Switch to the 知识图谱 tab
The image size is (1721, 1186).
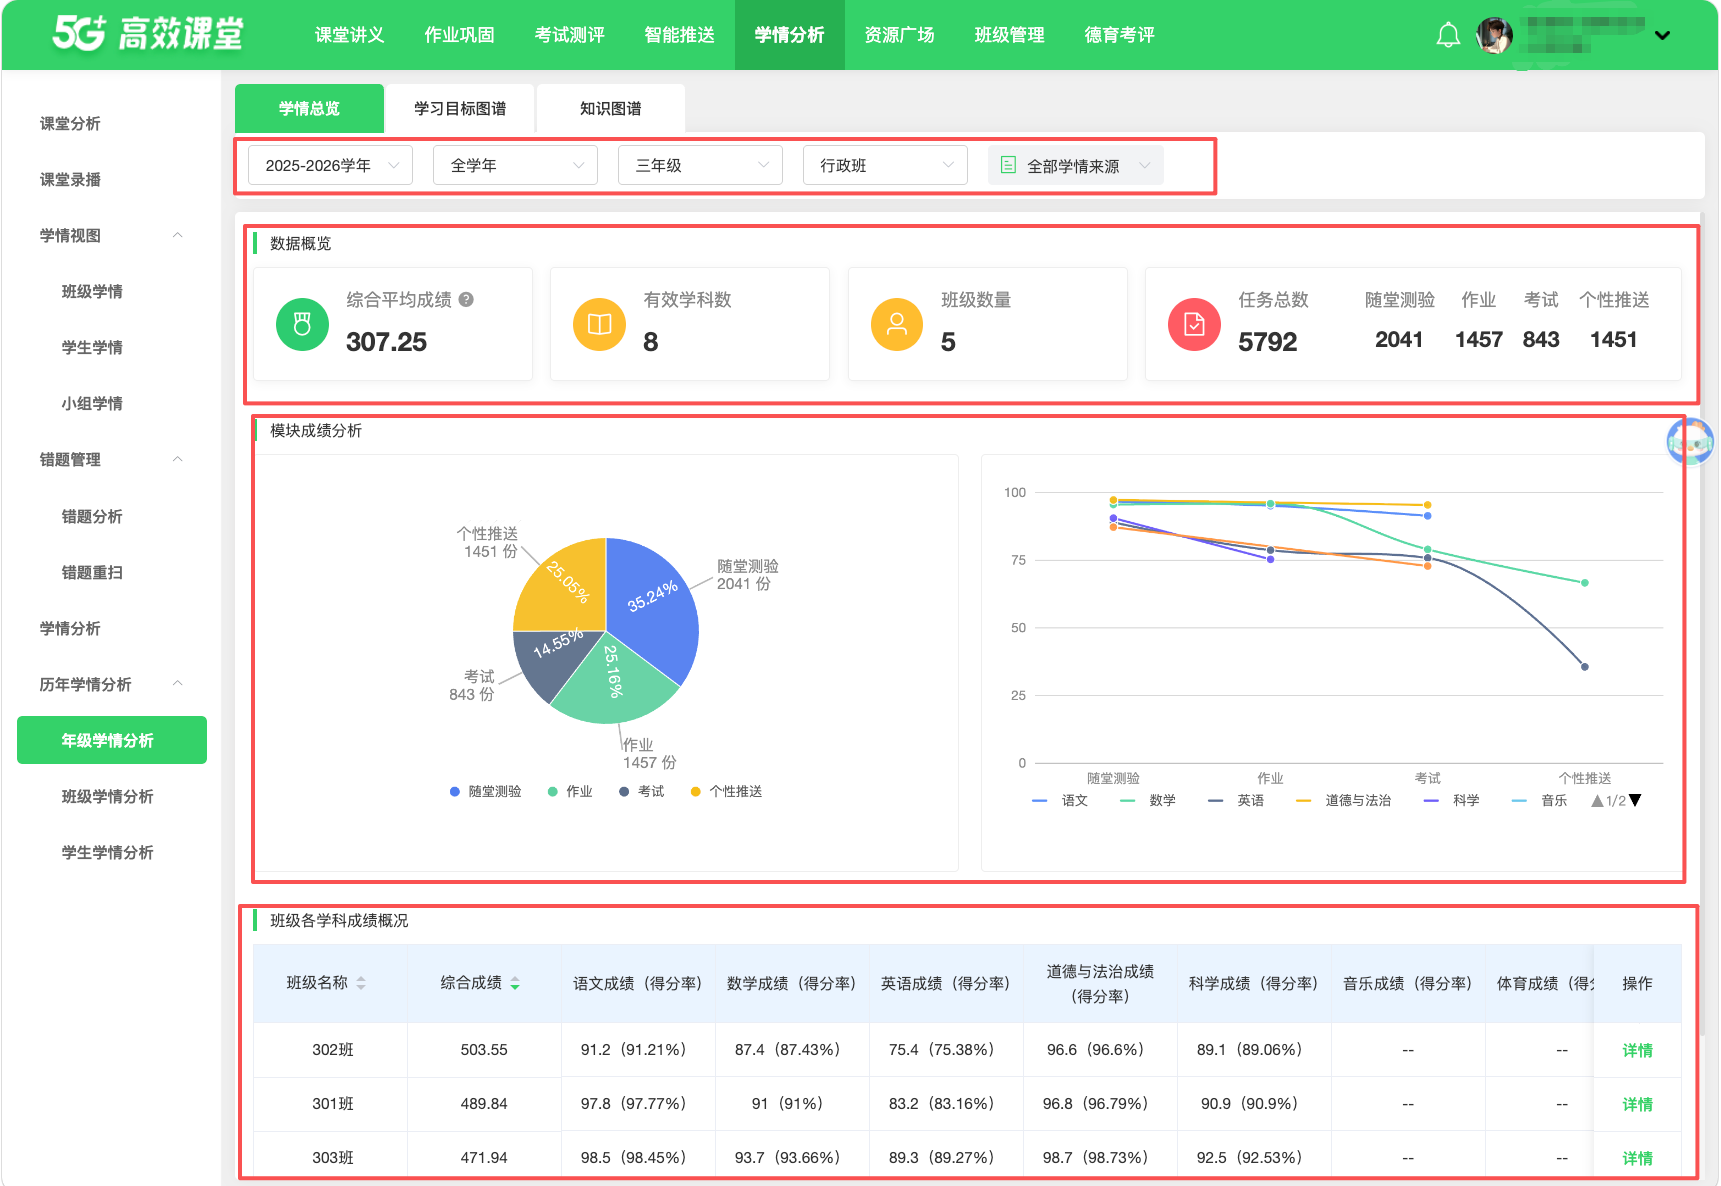(x=611, y=108)
